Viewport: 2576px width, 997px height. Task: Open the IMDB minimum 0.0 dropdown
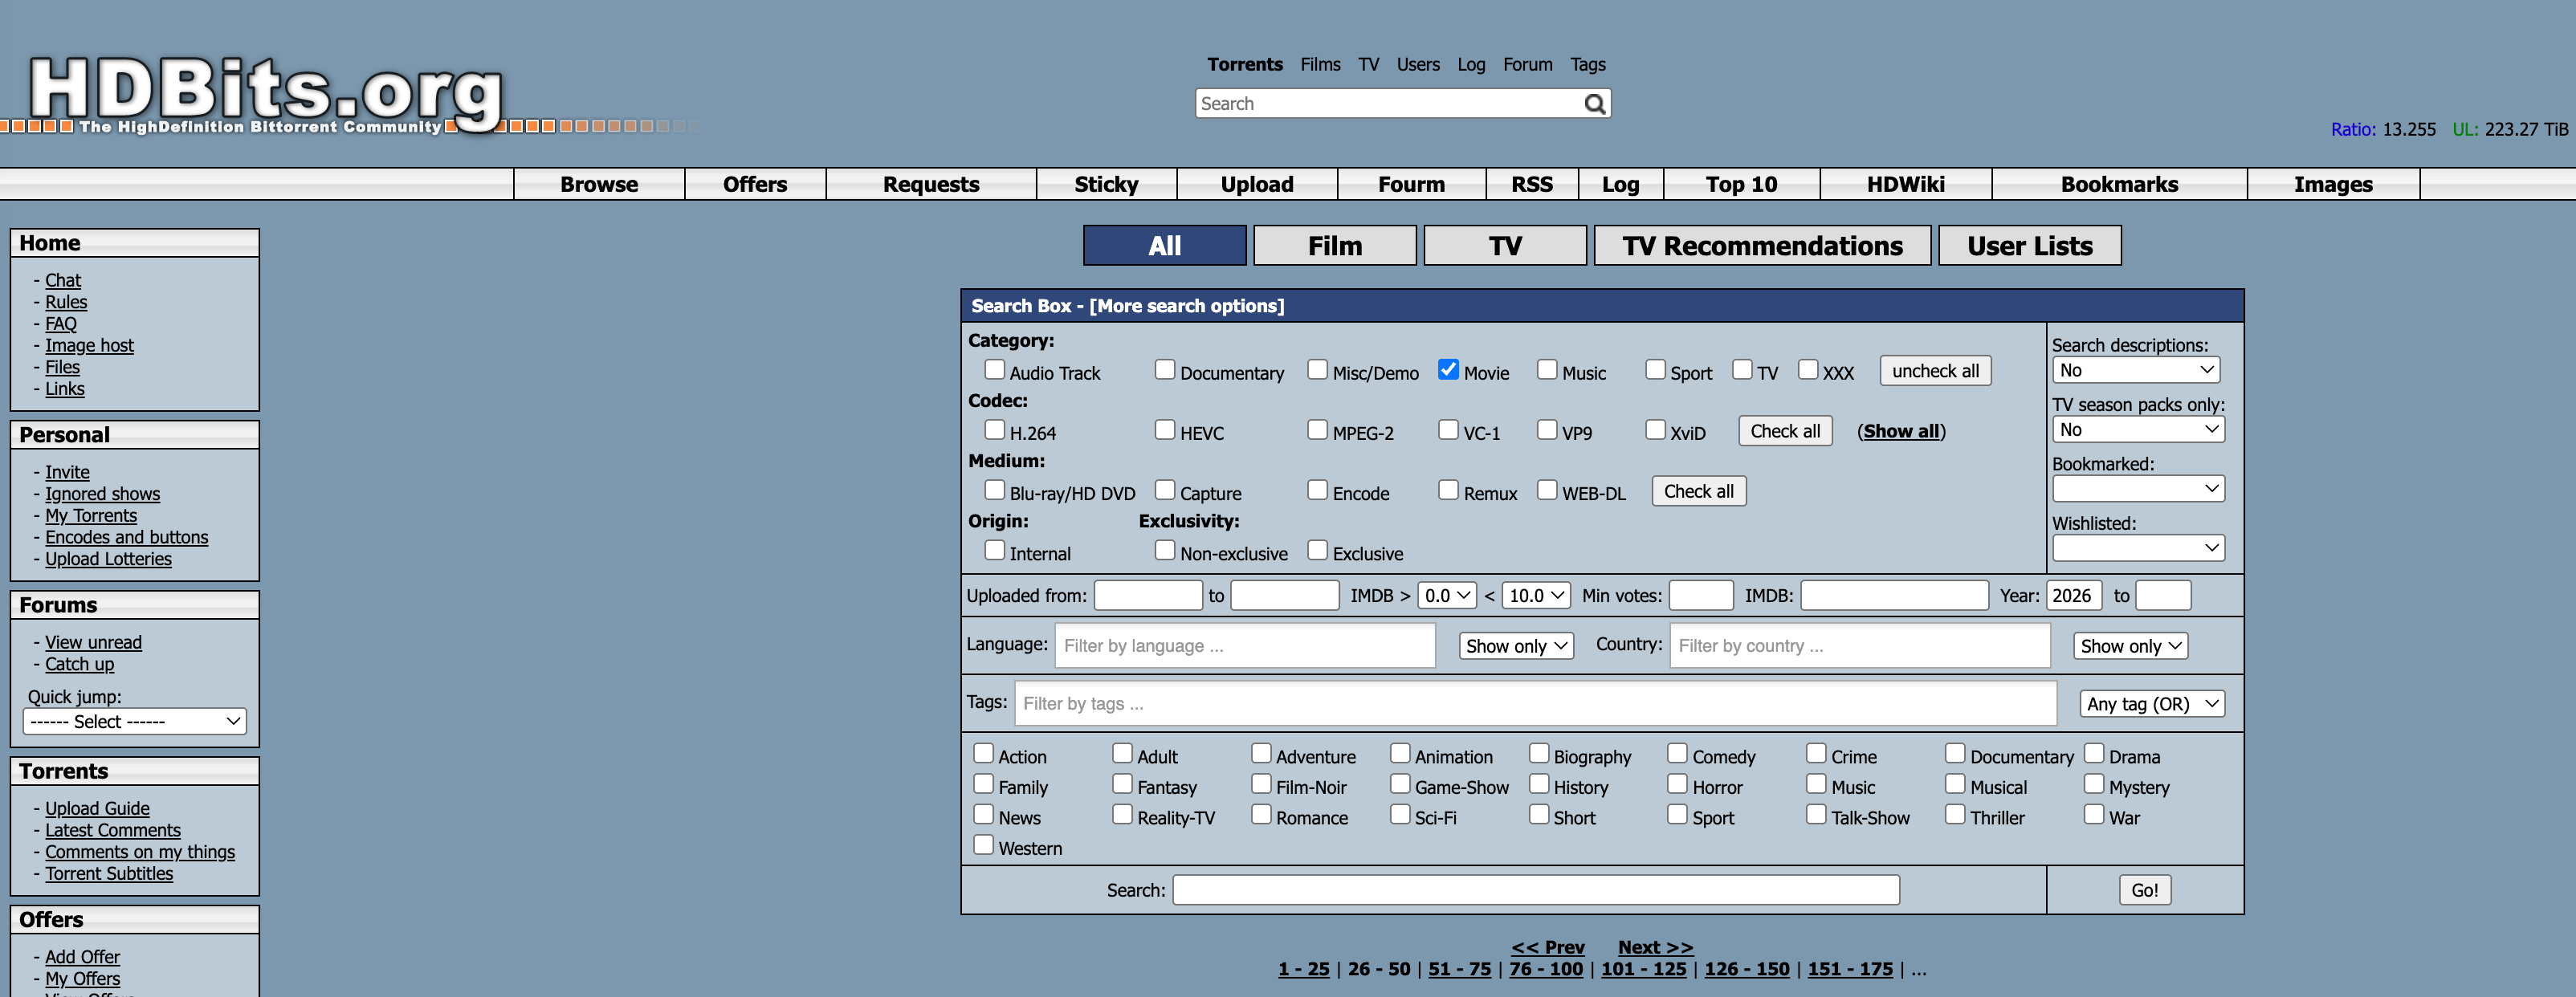1447,596
